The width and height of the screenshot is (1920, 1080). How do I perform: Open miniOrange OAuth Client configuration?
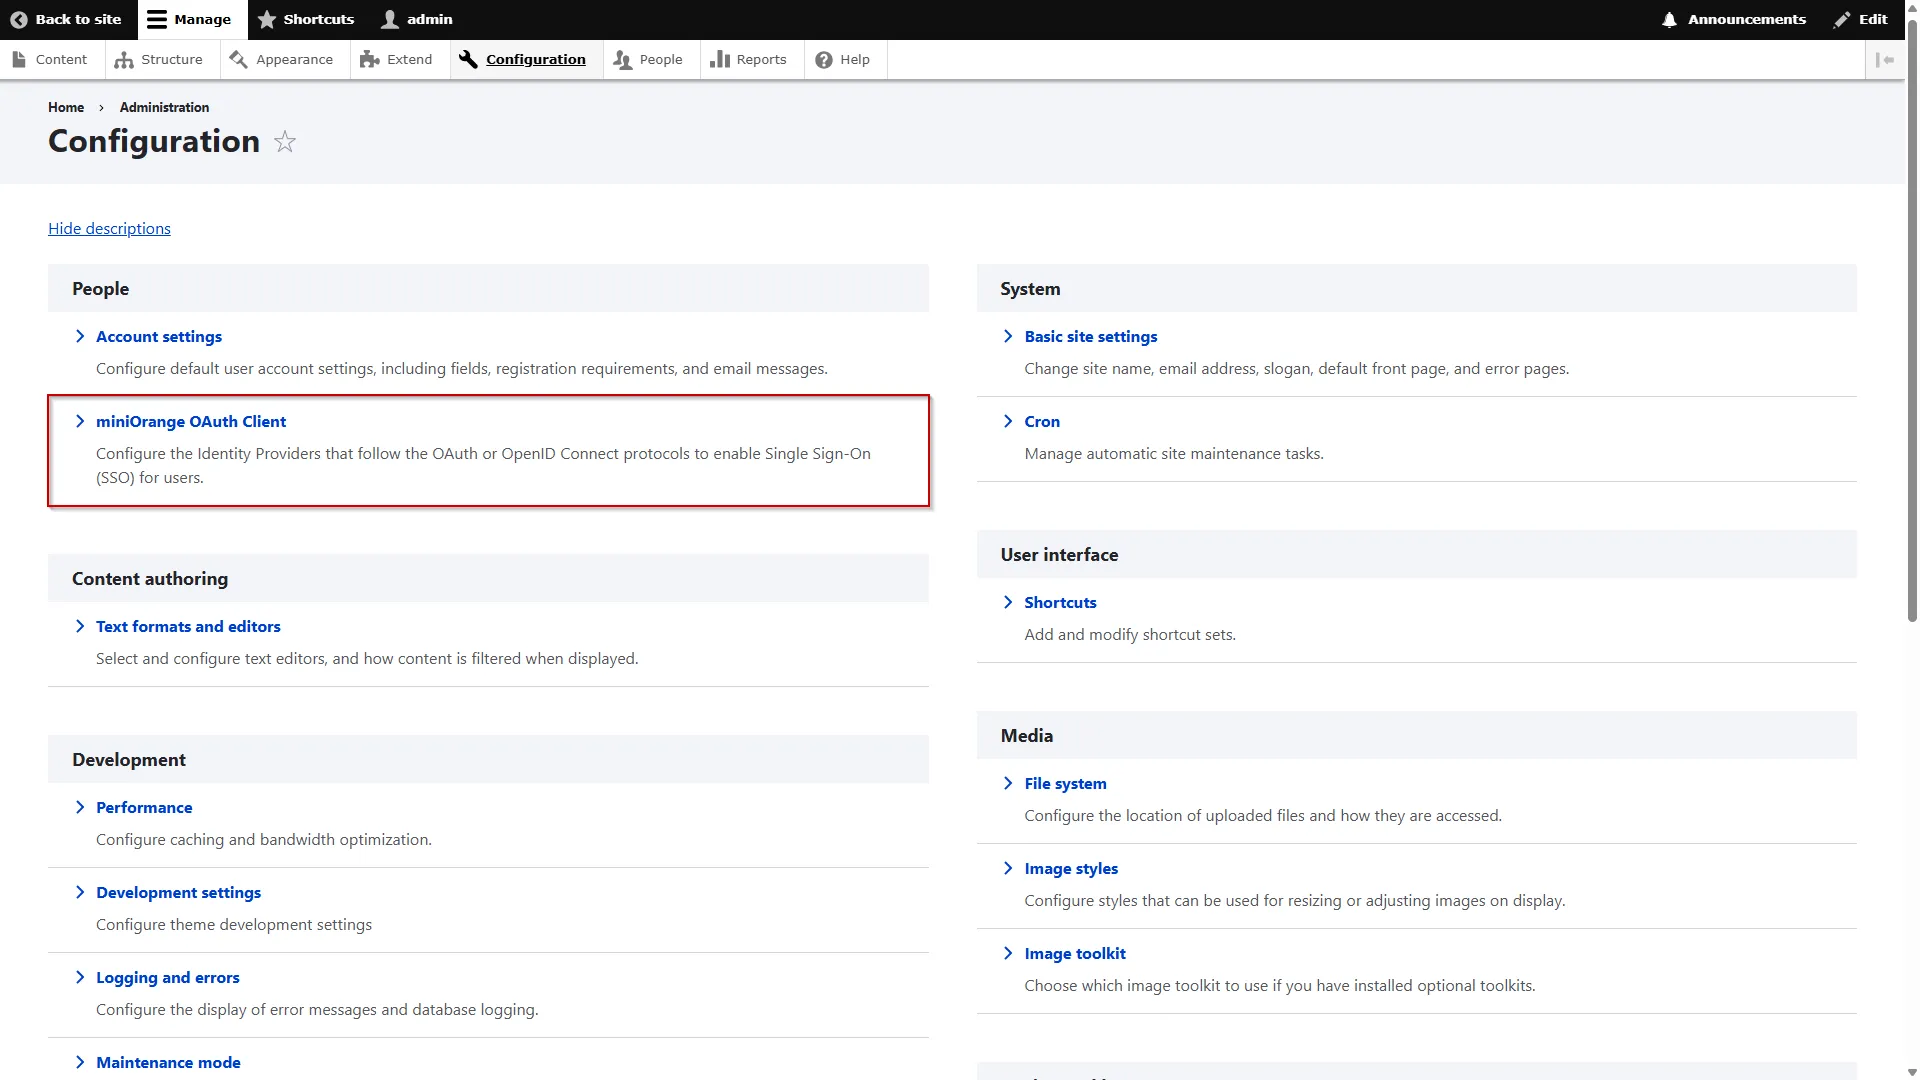[x=191, y=421]
